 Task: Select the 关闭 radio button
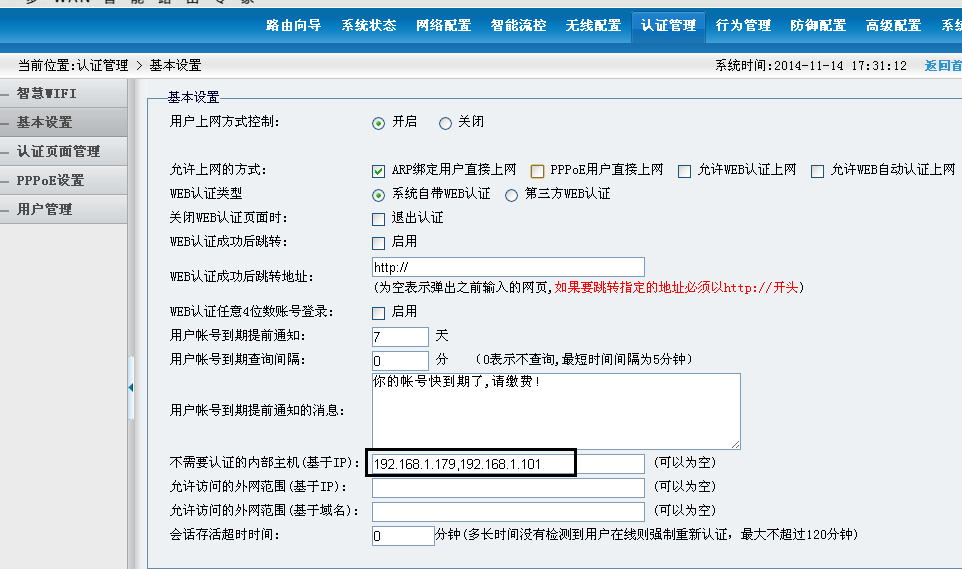[x=445, y=123]
